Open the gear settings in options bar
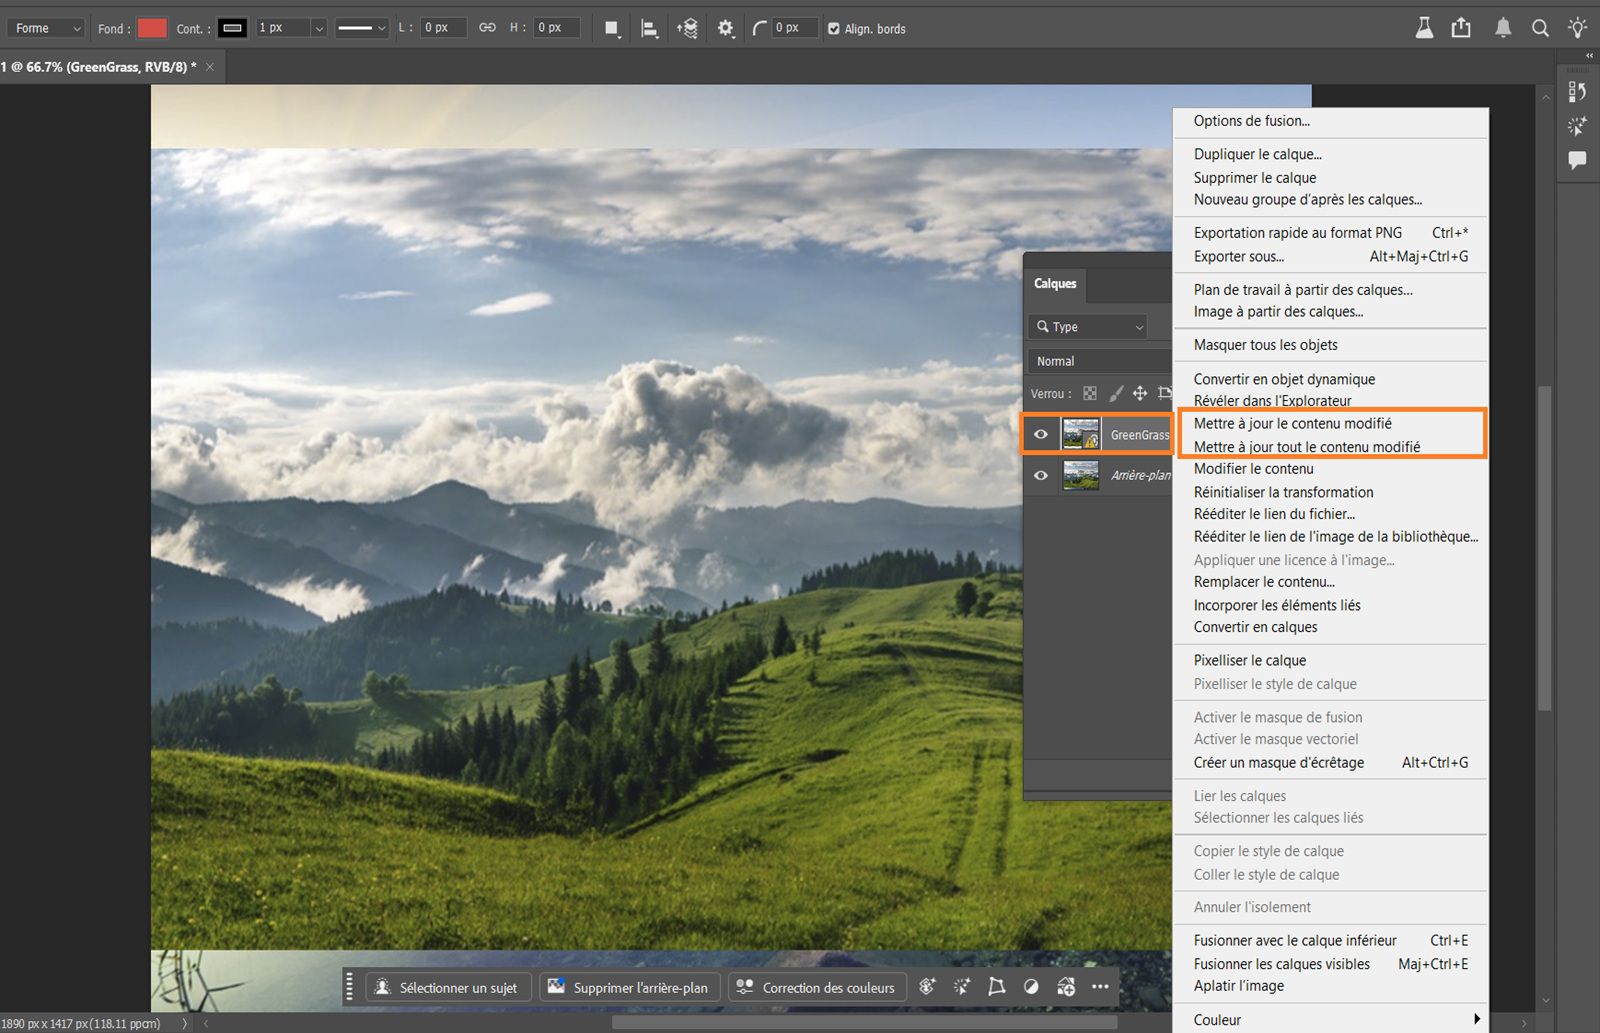This screenshot has width=1600, height=1033. coord(726,29)
